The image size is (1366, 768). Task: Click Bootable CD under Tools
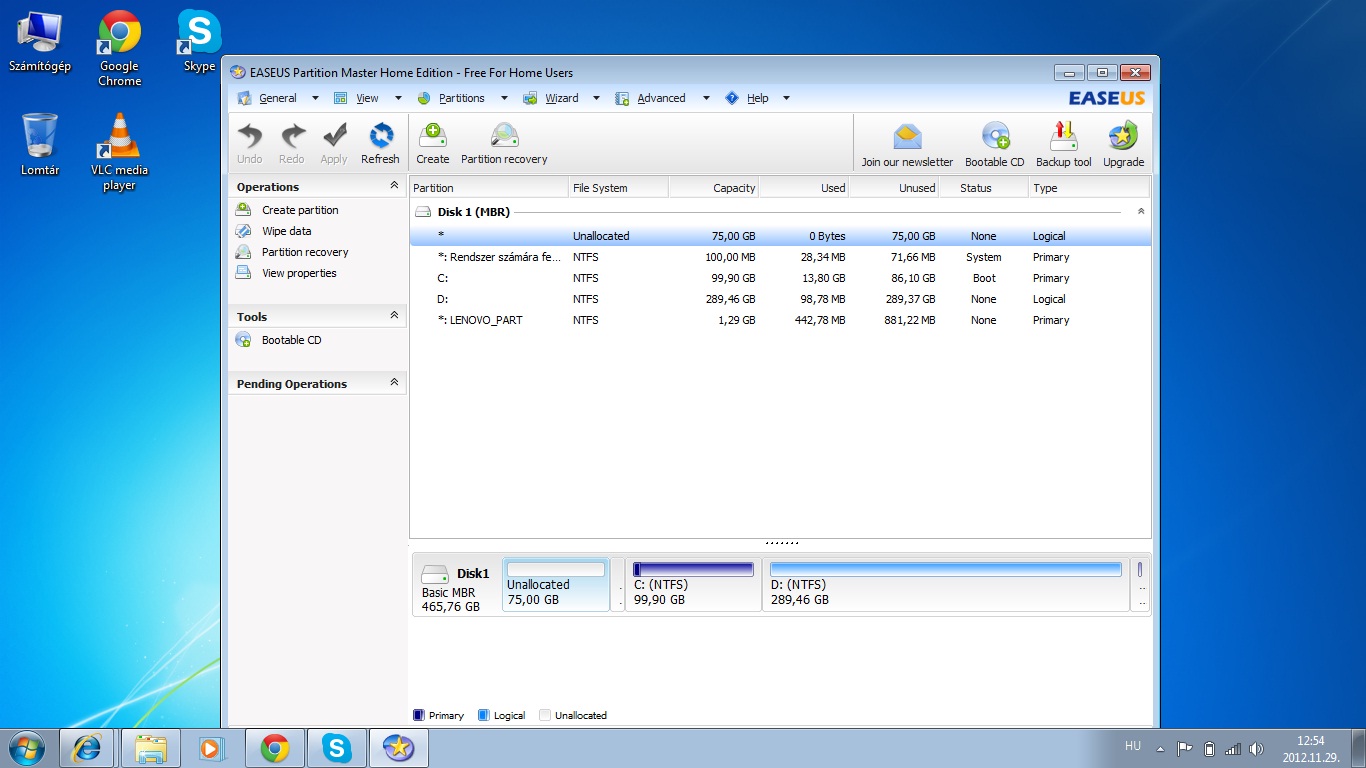291,340
